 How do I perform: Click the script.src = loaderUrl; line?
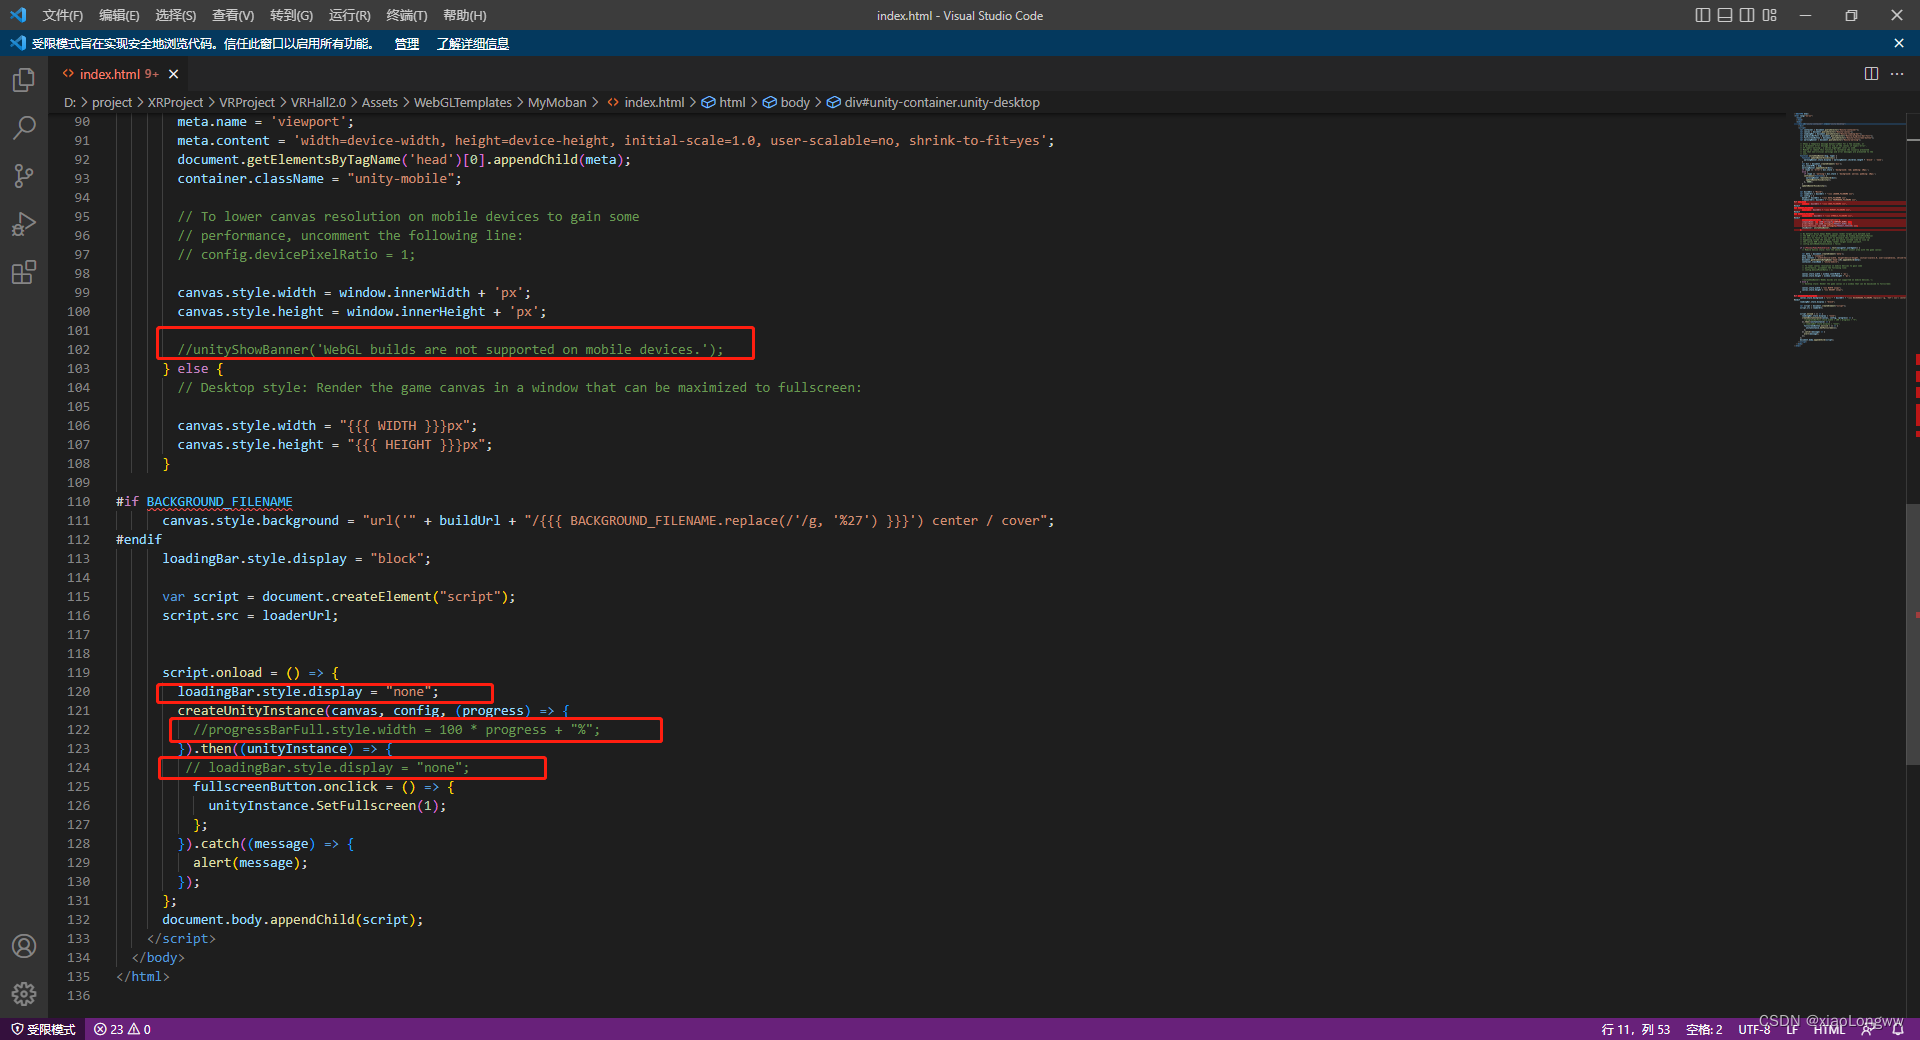[250, 616]
